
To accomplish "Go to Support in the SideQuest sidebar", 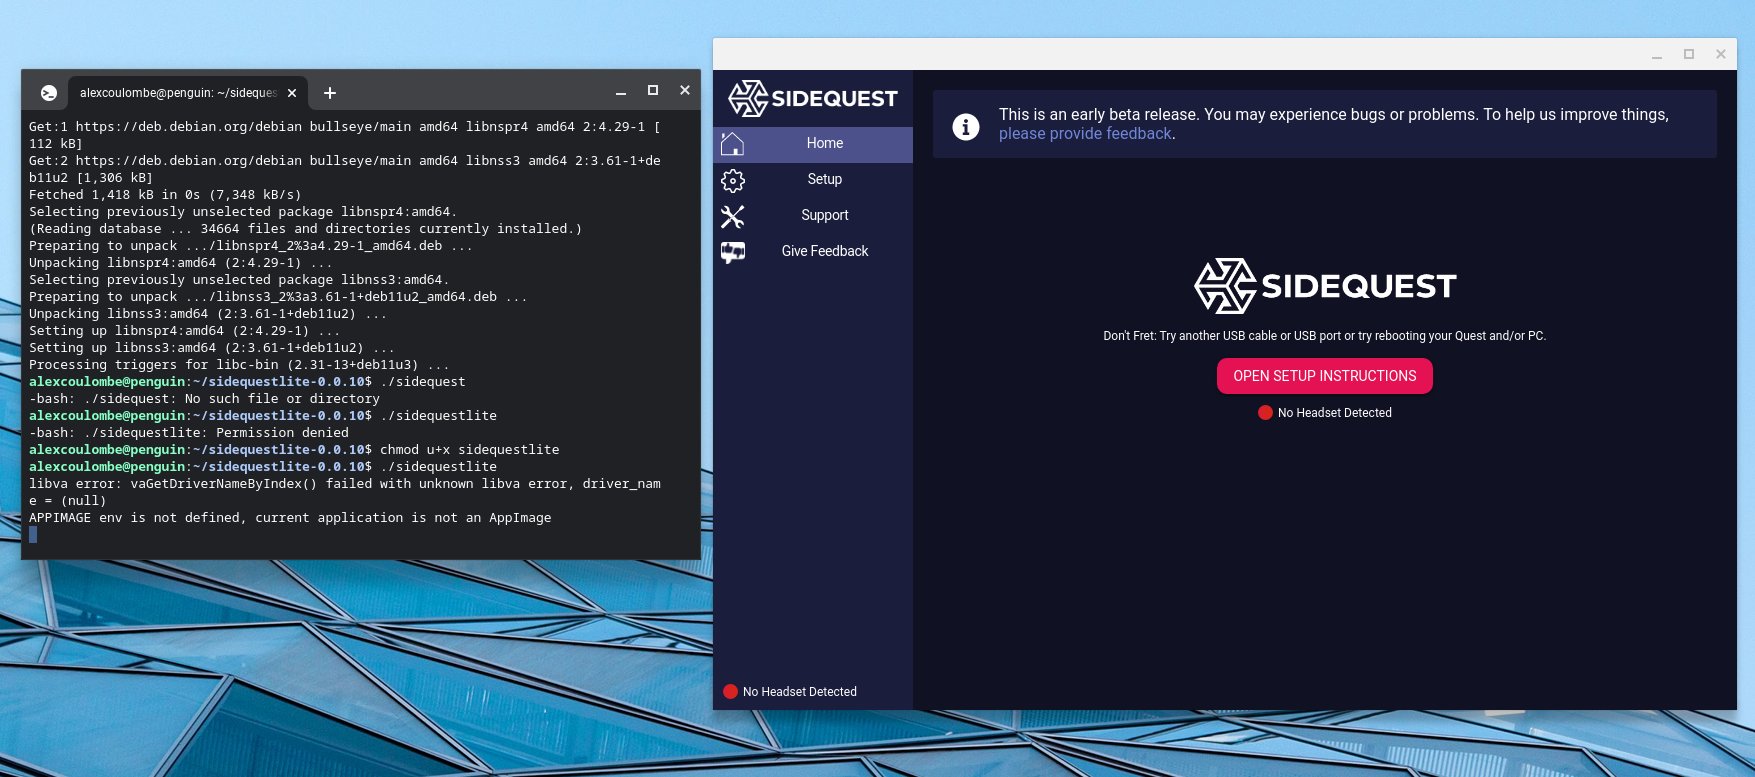I will 812,216.
